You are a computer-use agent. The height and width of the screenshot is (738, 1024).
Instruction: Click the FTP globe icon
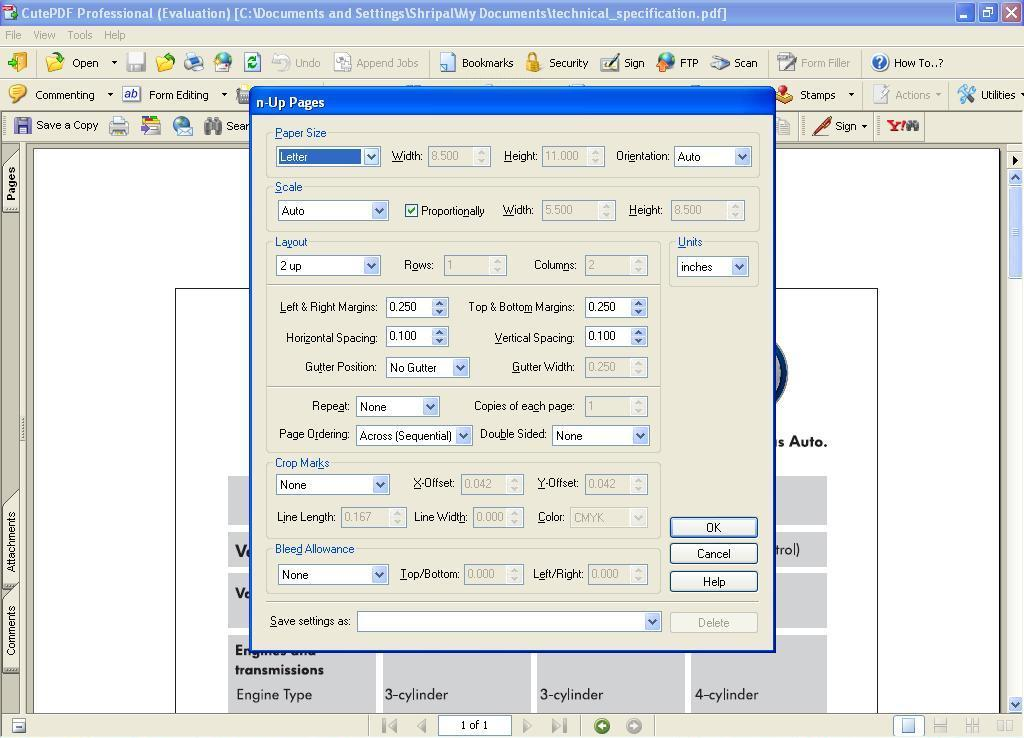click(x=666, y=63)
